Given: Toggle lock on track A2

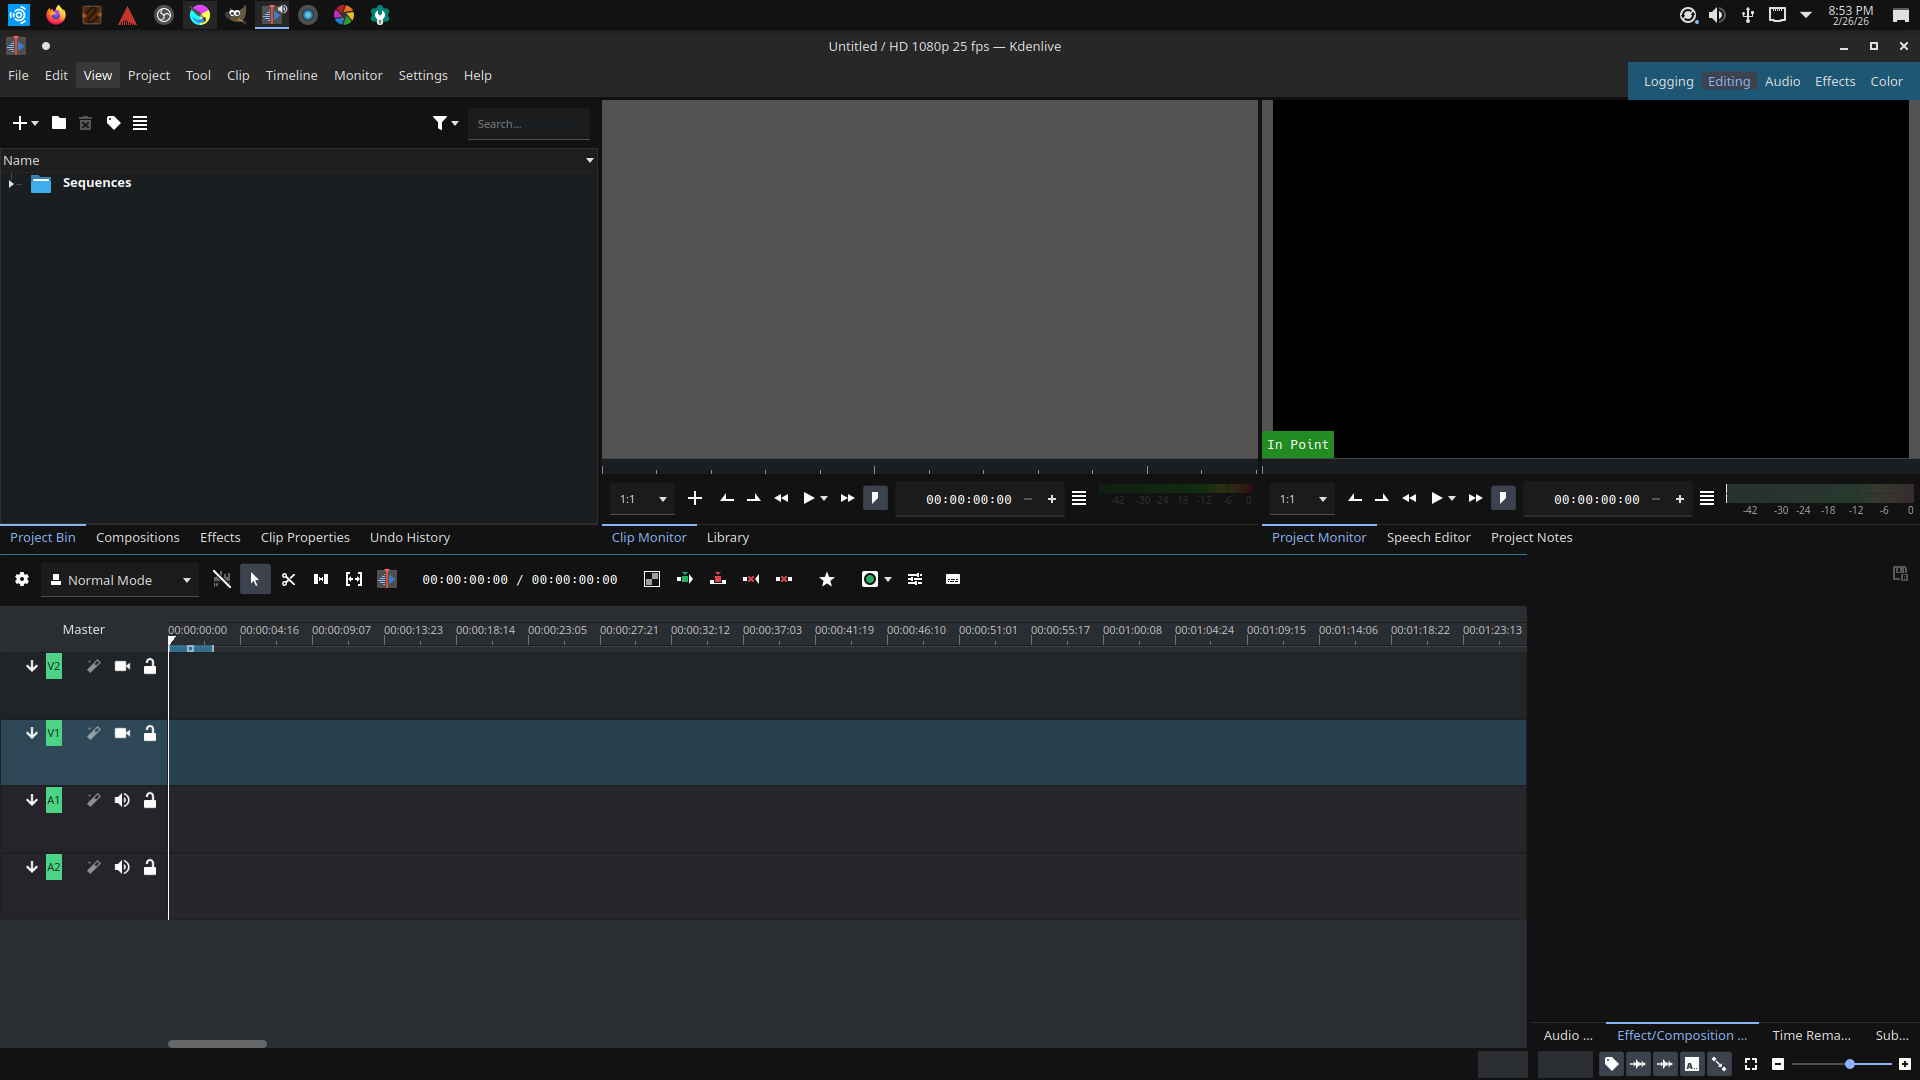Looking at the screenshot, I should click(x=150, y=868).
